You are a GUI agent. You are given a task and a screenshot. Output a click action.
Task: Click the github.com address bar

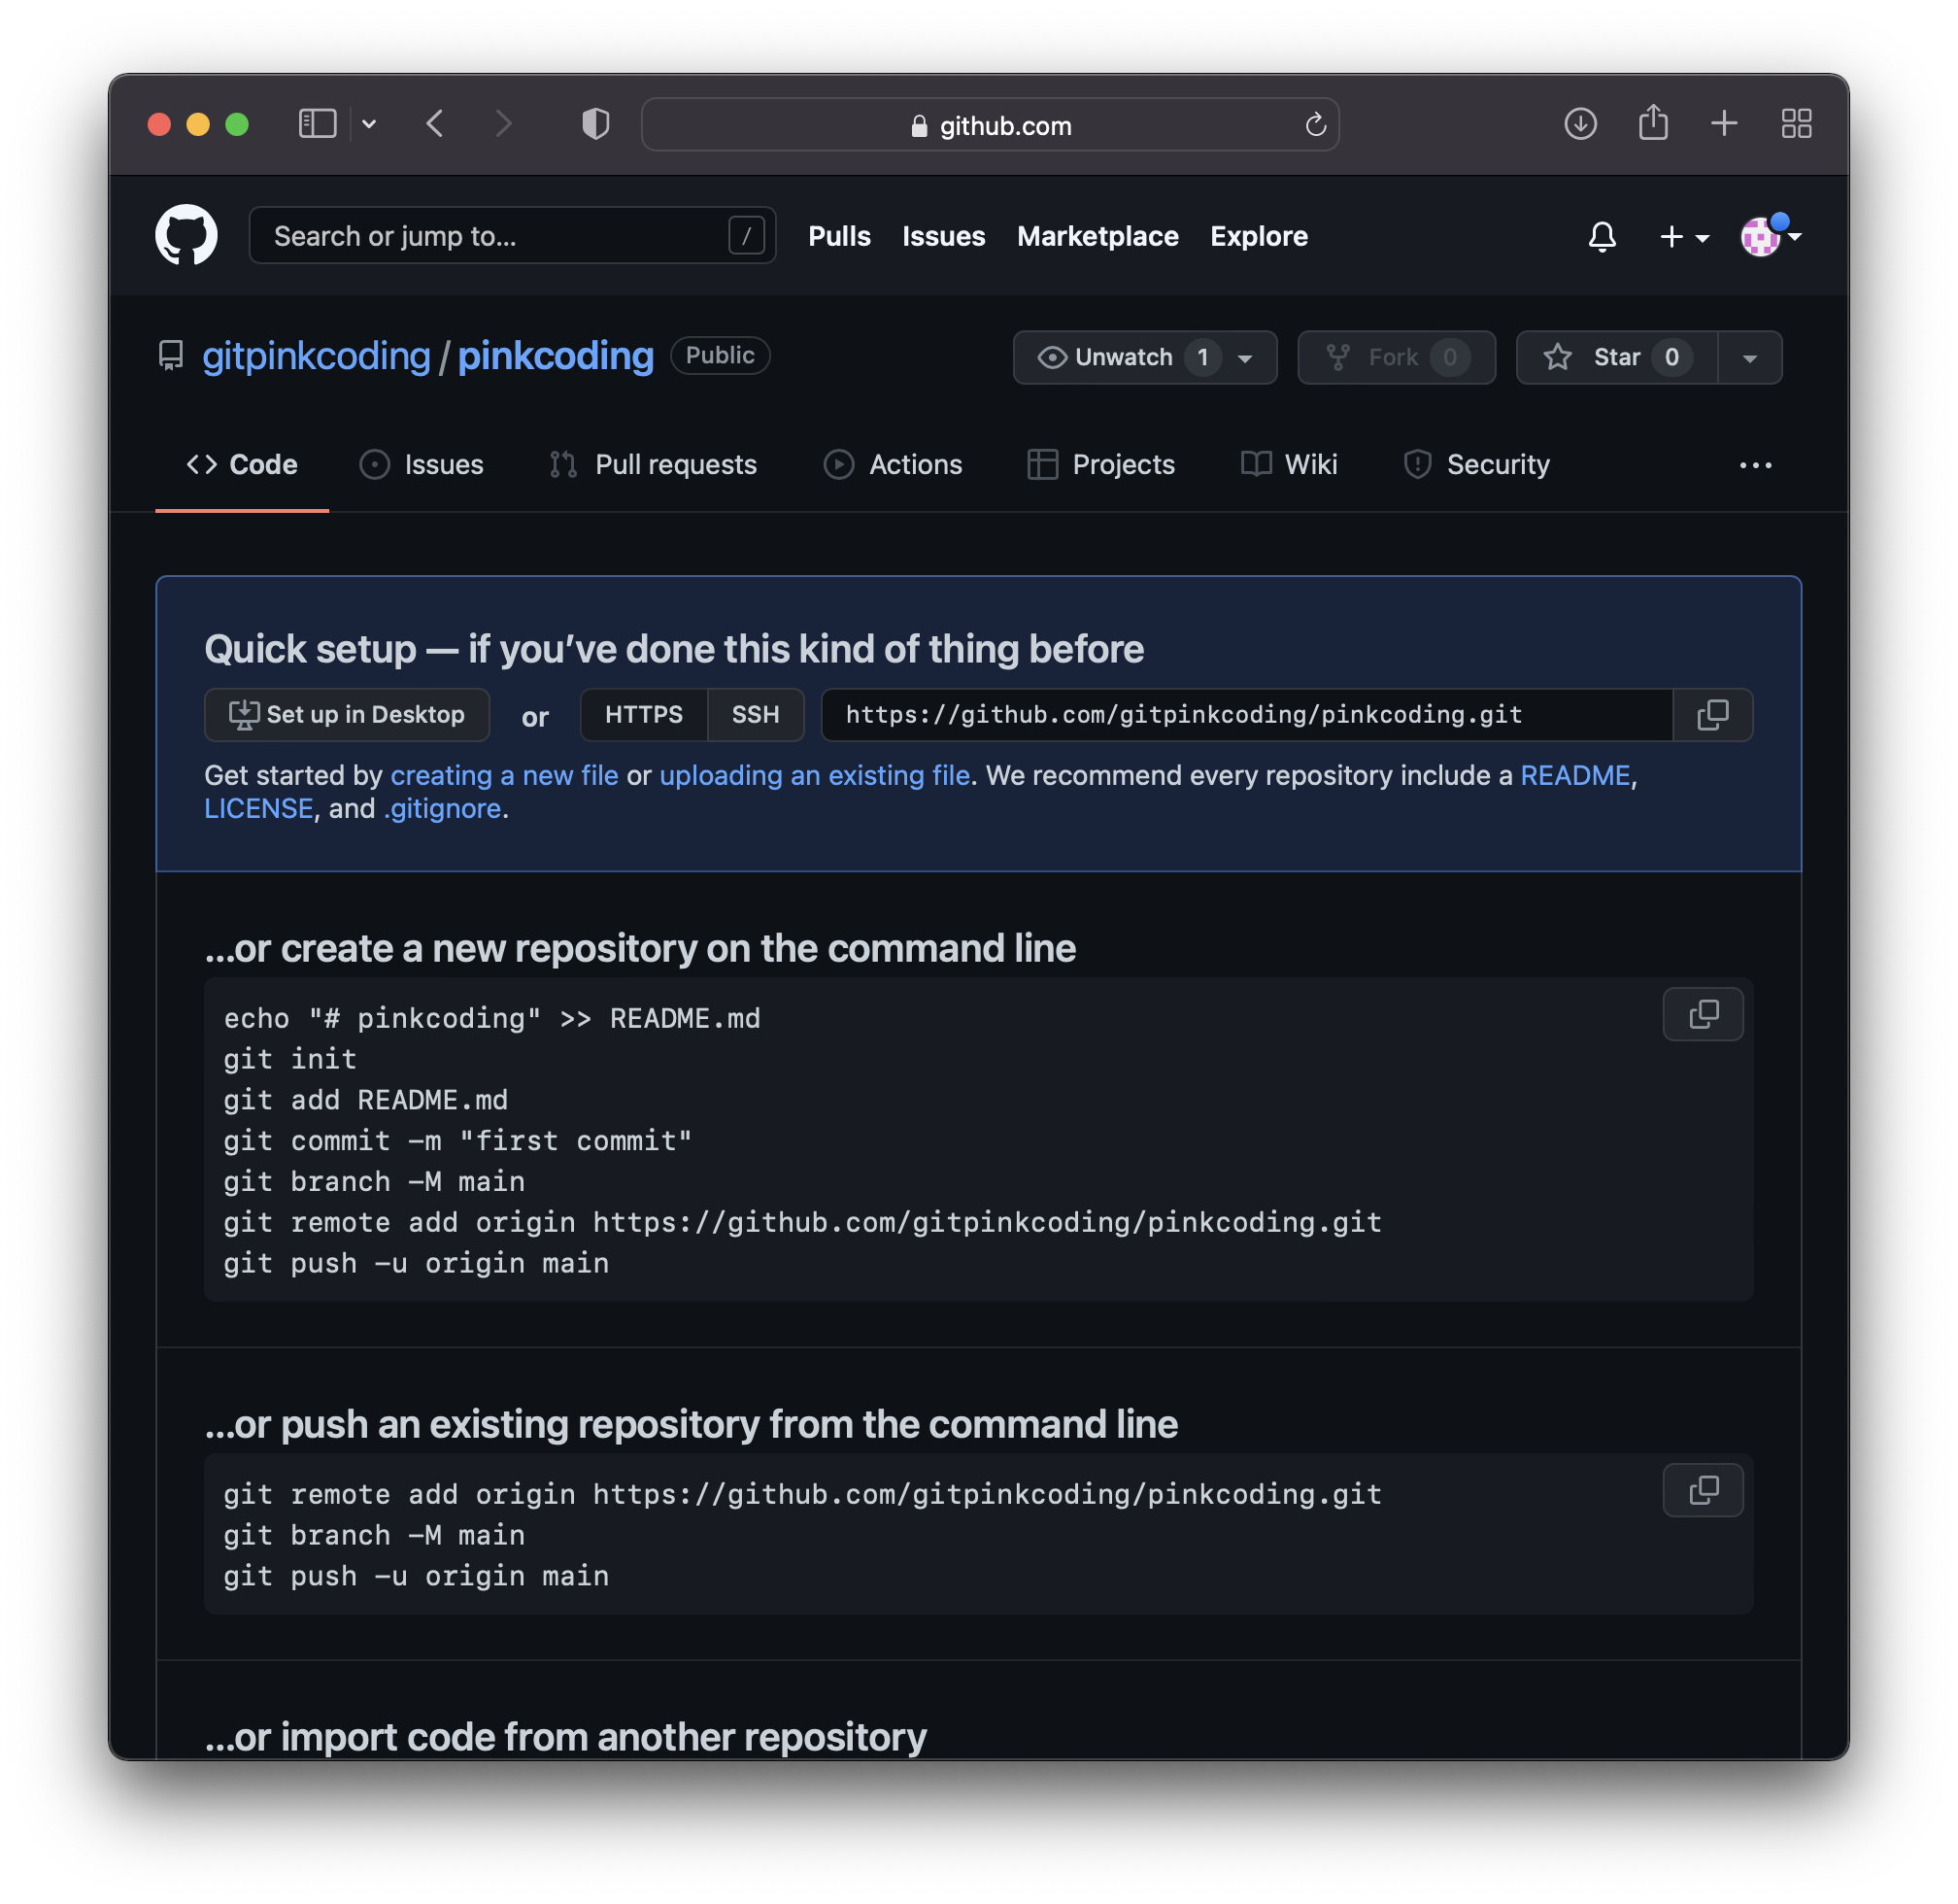(x=990, y=125)
